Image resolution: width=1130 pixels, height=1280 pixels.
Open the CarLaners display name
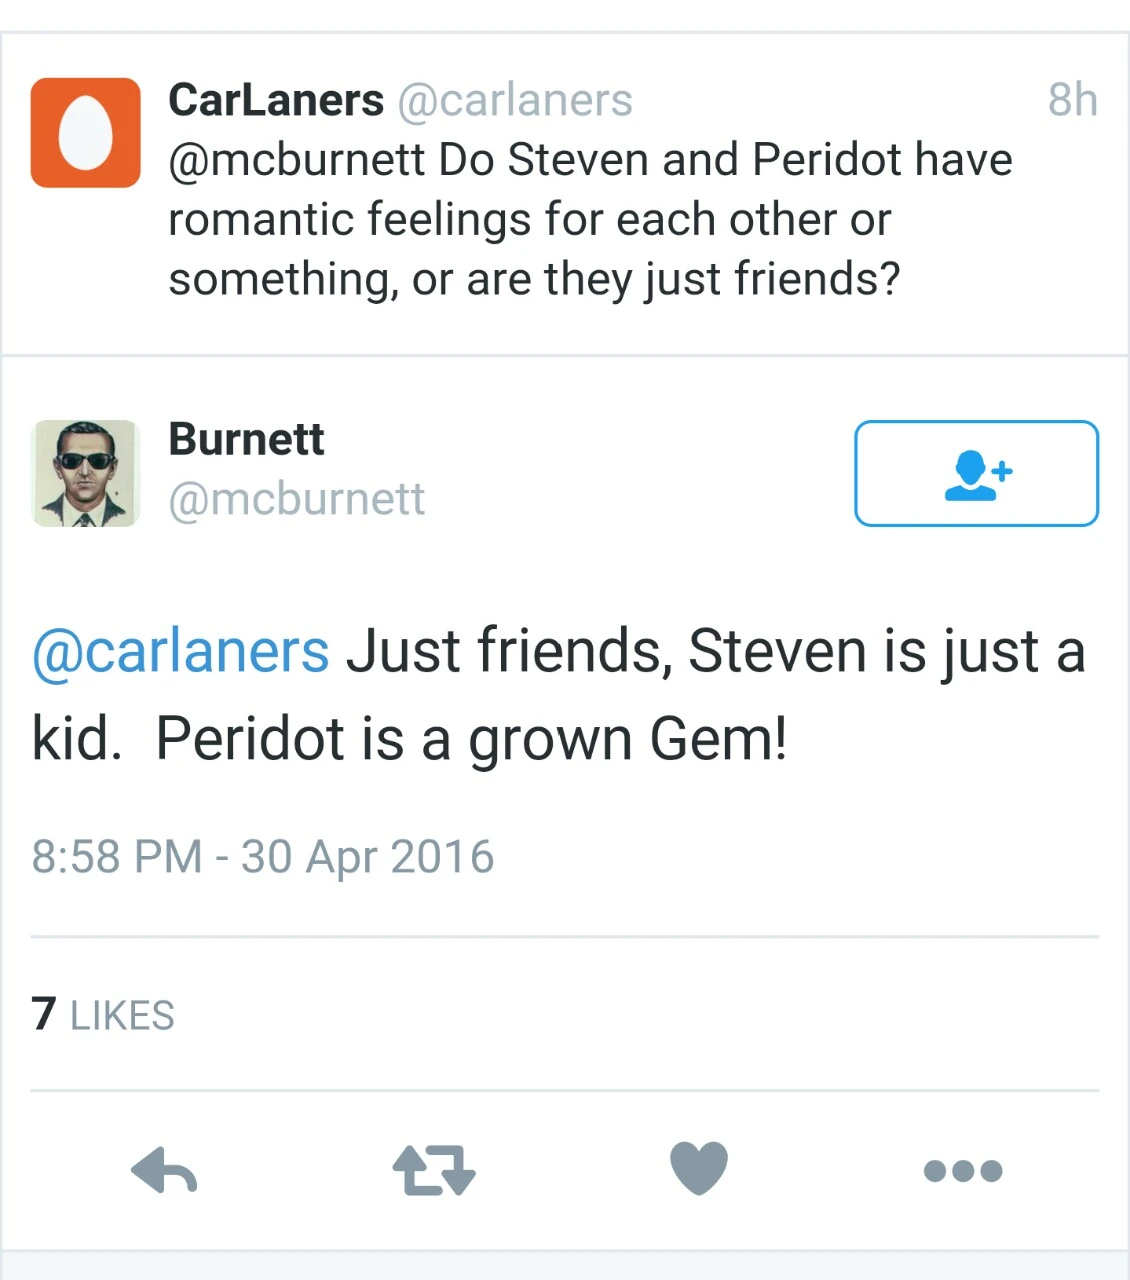click(x=276, y=100)
